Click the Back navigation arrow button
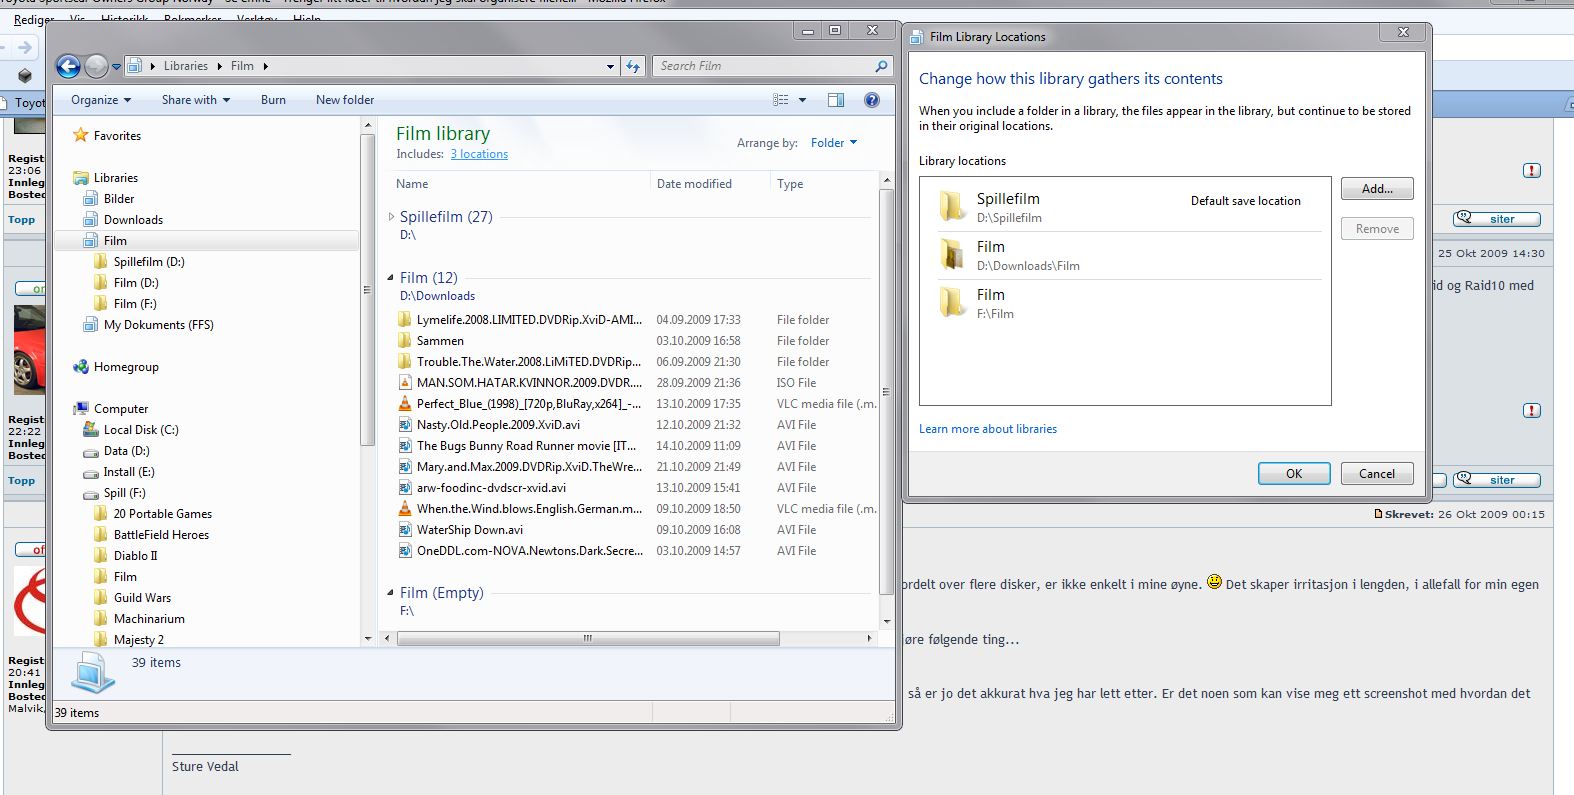This screenshot has height=795, width=1574. (x=68, y=66)
